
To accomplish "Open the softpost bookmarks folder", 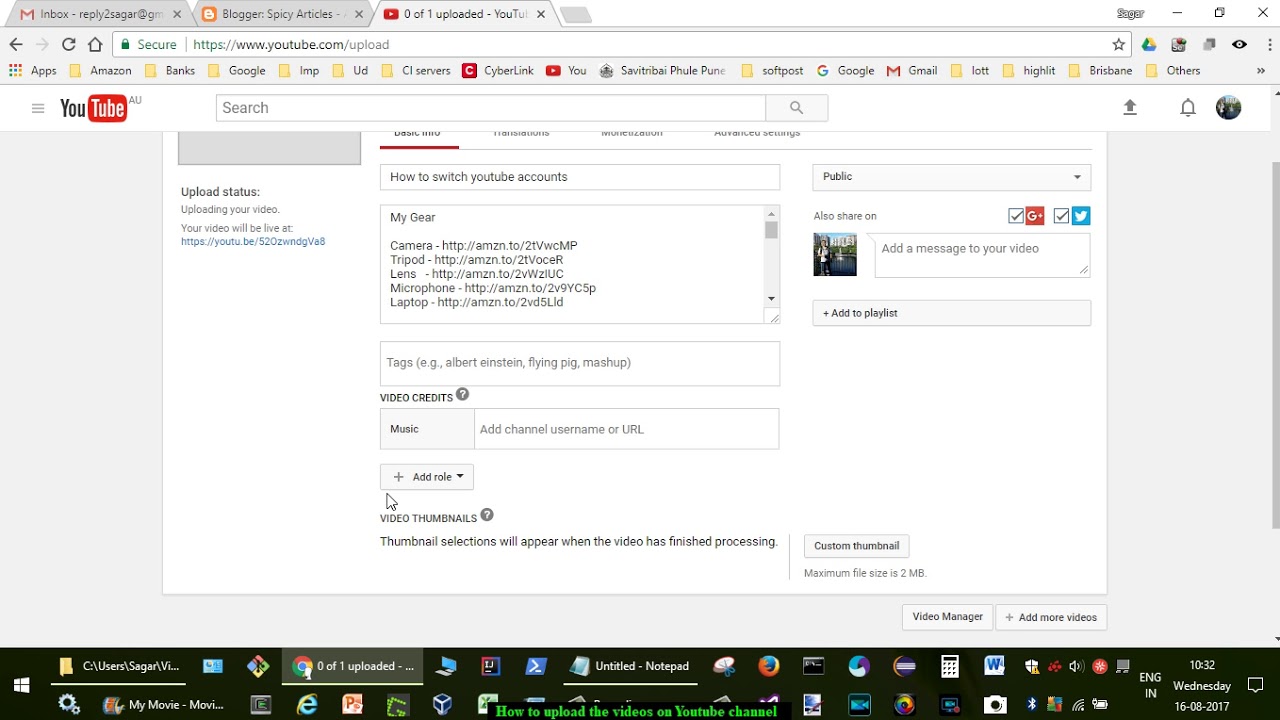I will point(772,71).
